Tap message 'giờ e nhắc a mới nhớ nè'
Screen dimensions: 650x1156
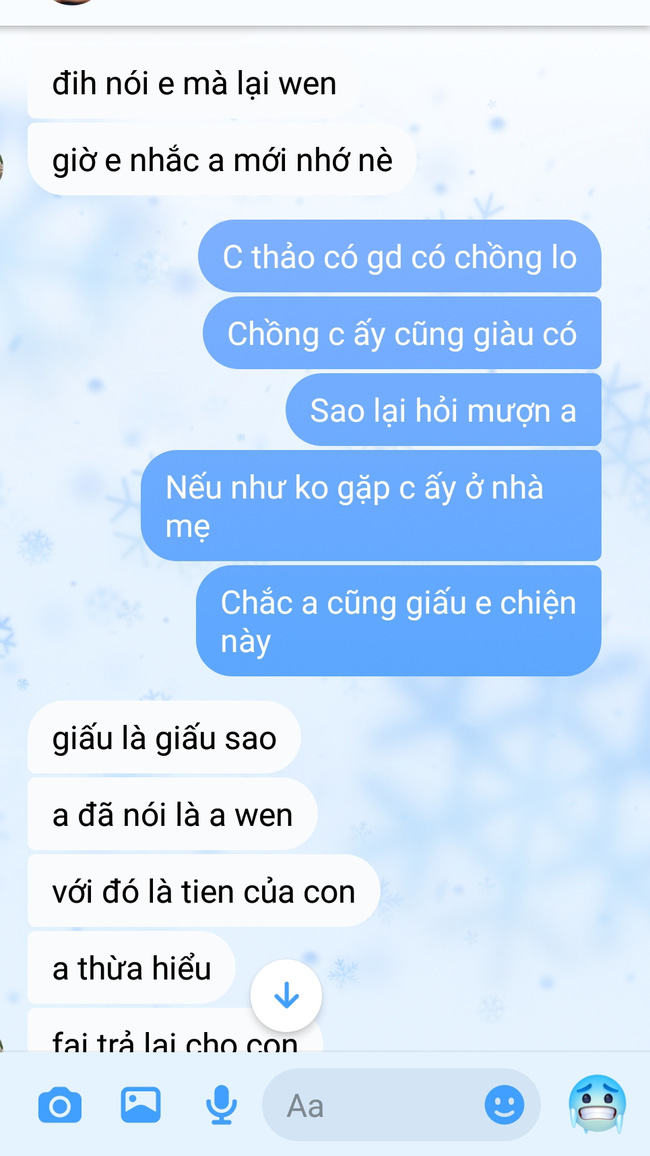pos(222,159)
